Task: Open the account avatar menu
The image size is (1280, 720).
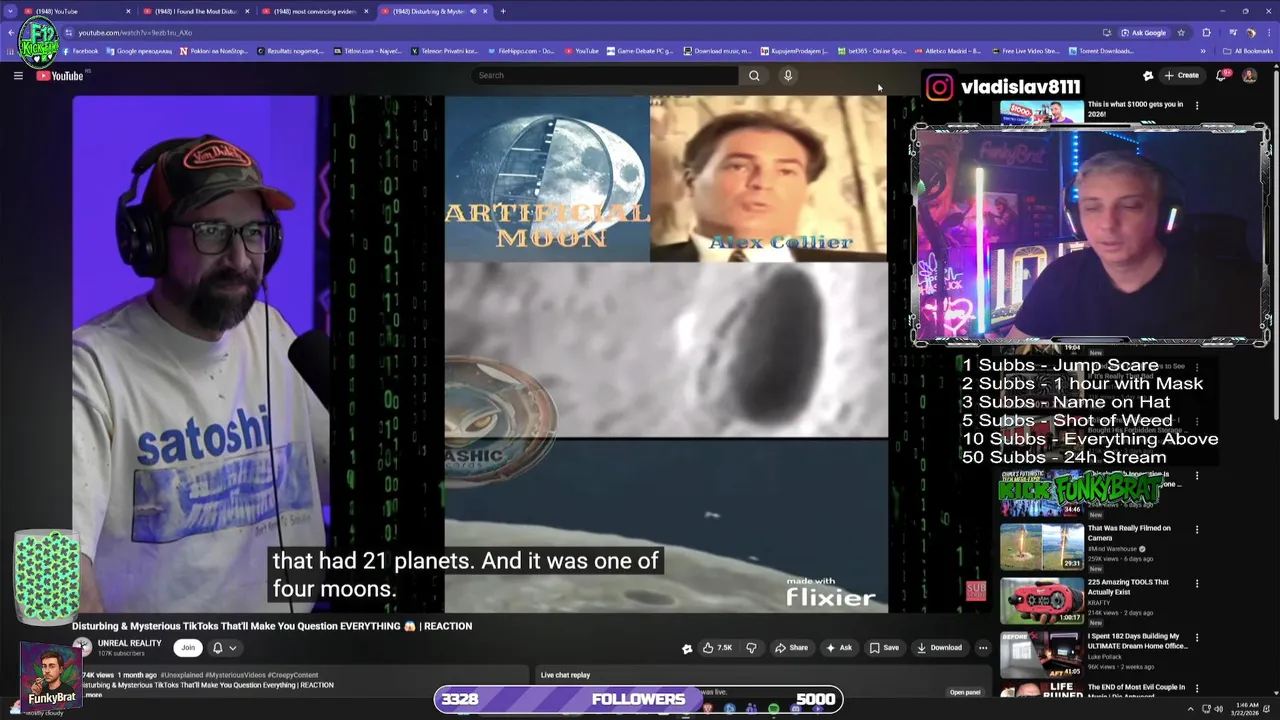Action: click(1249, 75)
